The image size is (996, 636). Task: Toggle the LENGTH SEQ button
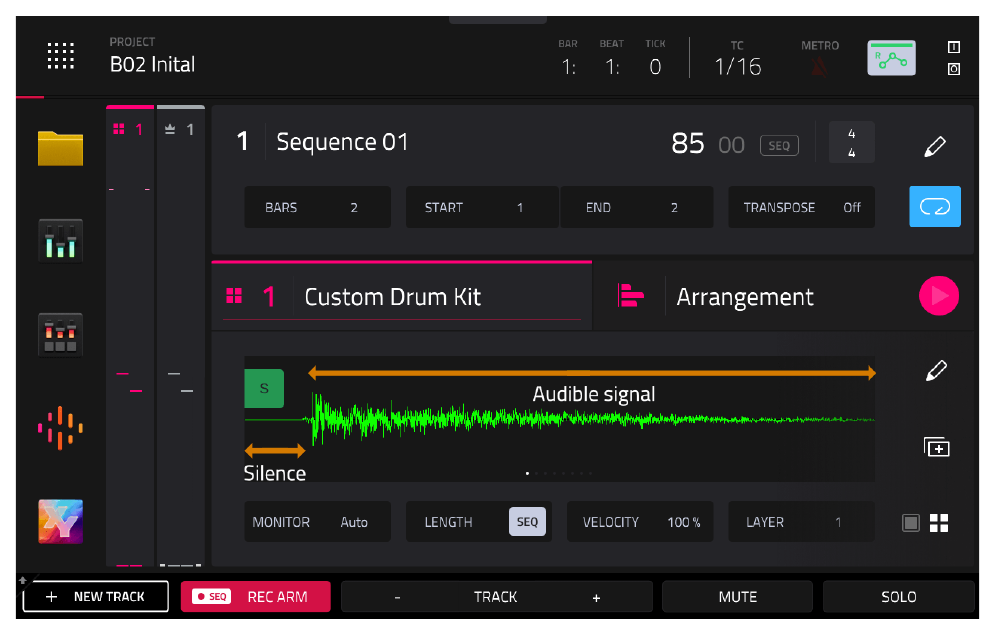[527, 522]
